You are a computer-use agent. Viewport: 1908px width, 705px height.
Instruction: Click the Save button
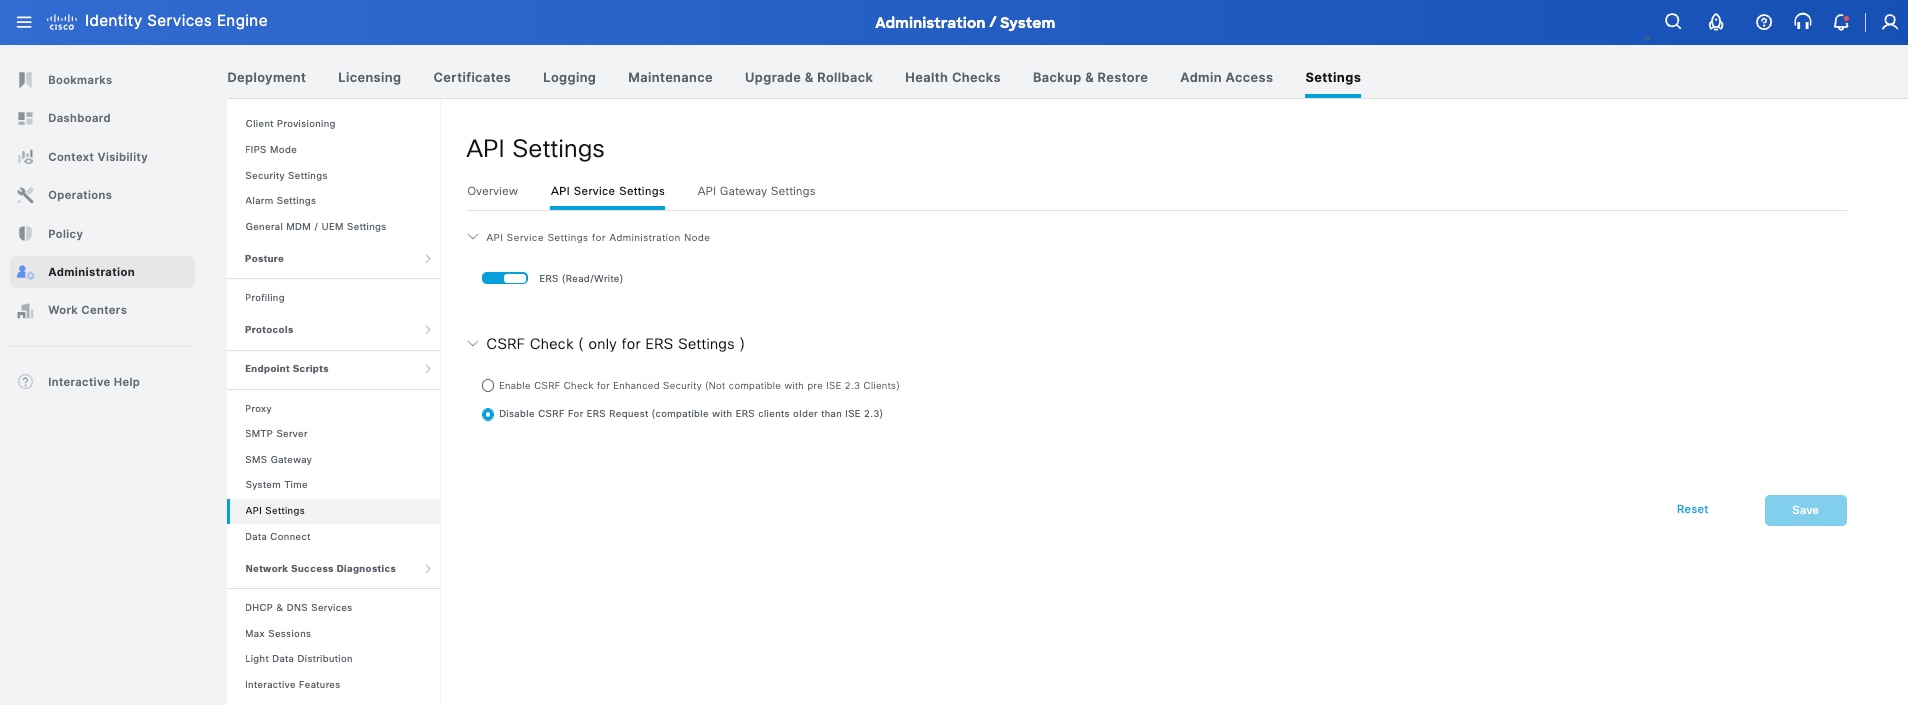(x=1805, y=510)
